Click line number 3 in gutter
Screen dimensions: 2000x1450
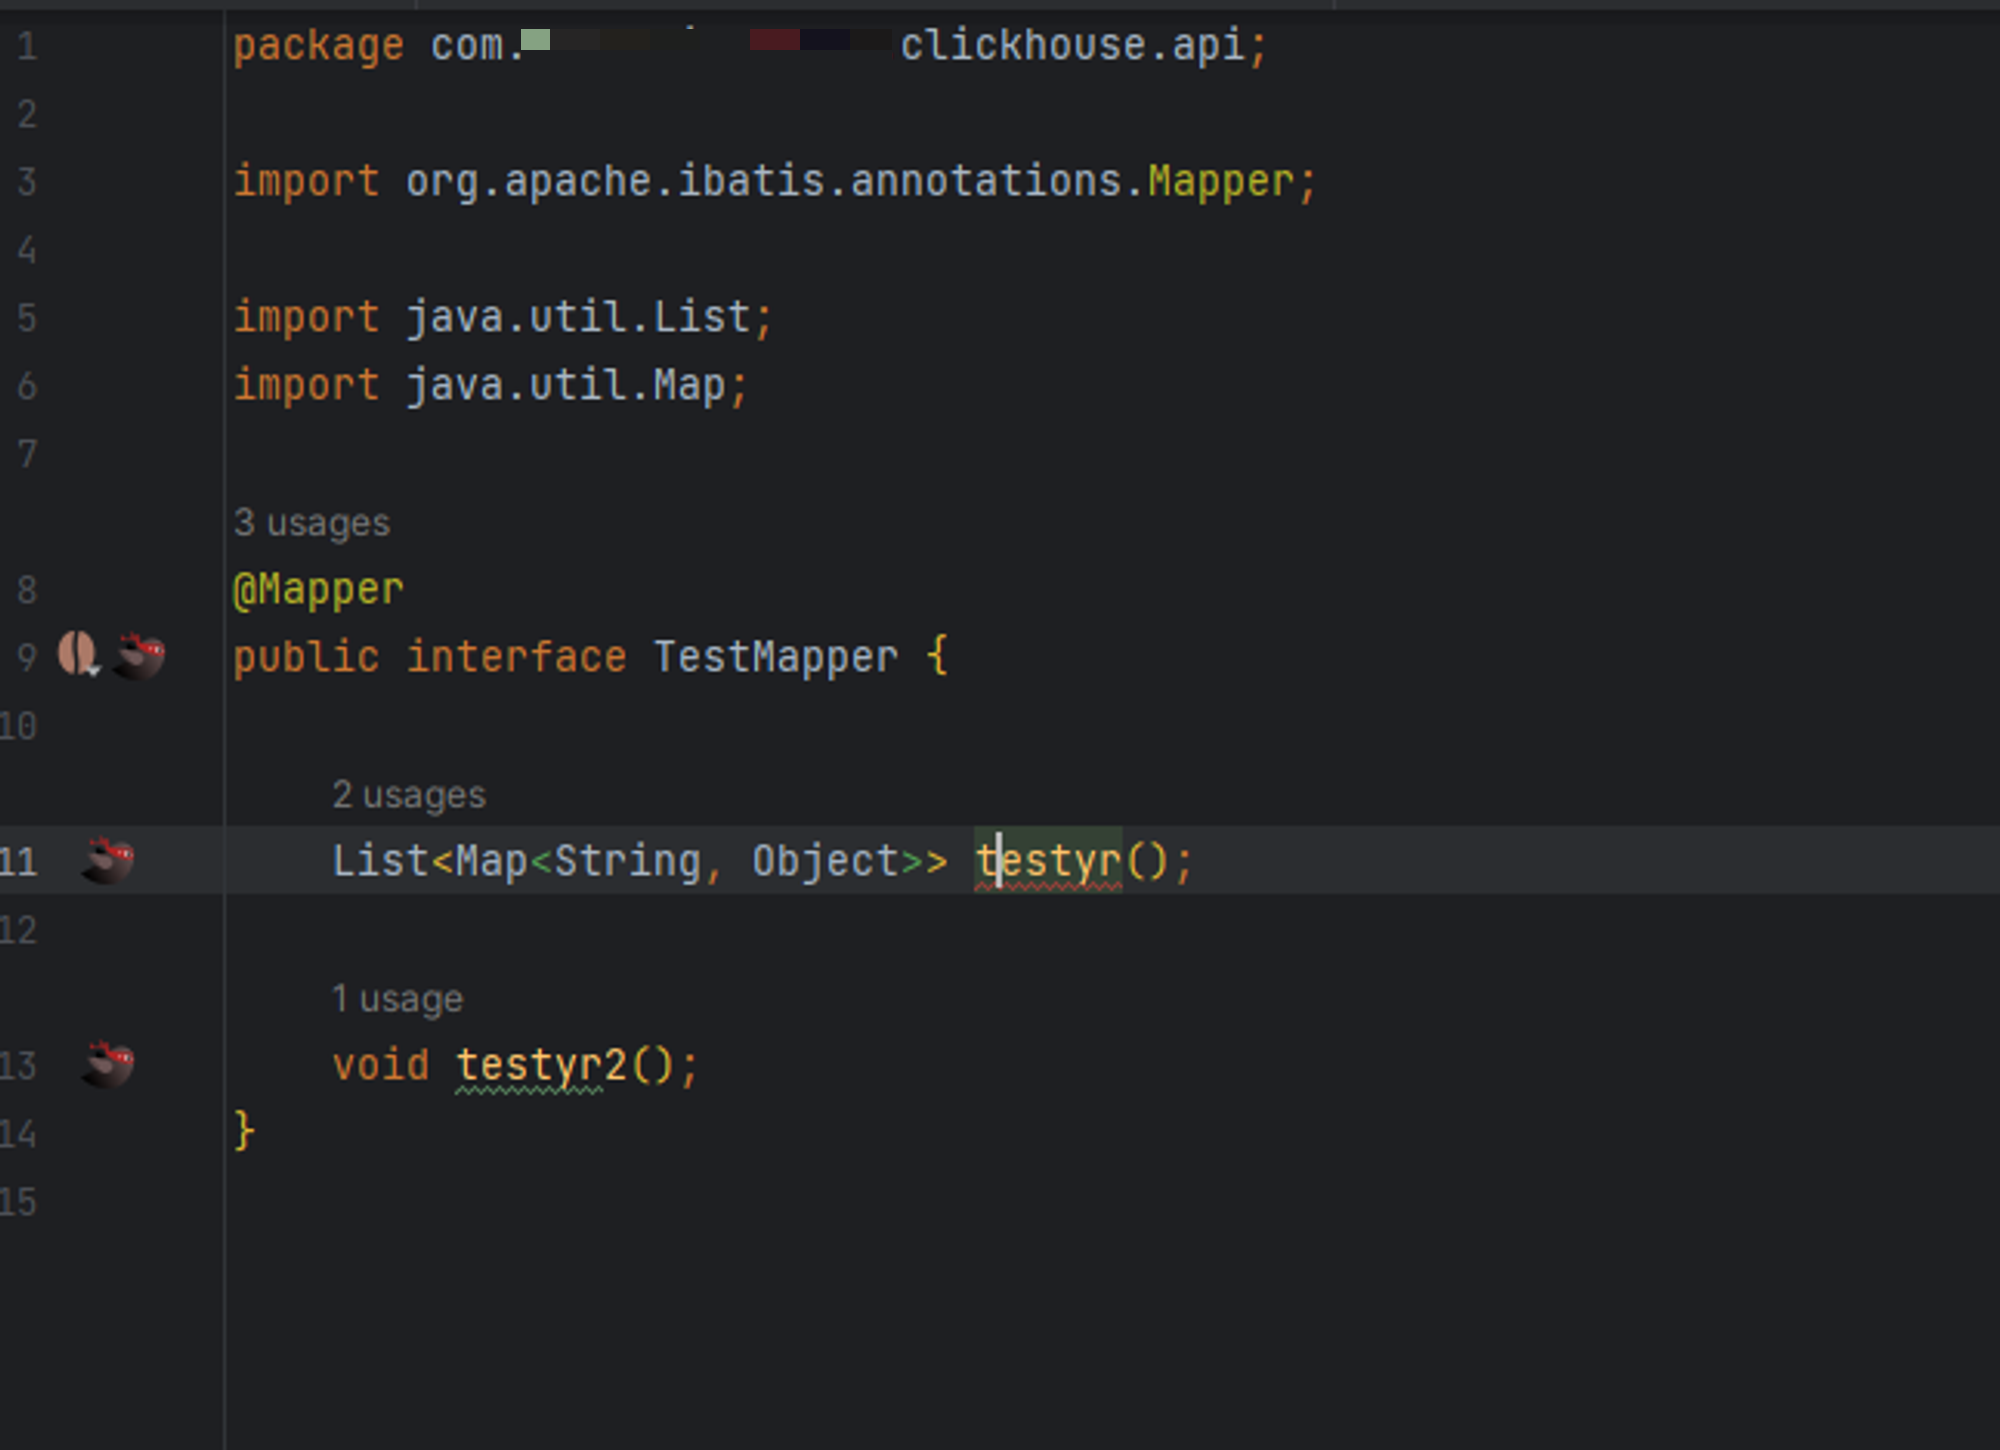(27, 182)
